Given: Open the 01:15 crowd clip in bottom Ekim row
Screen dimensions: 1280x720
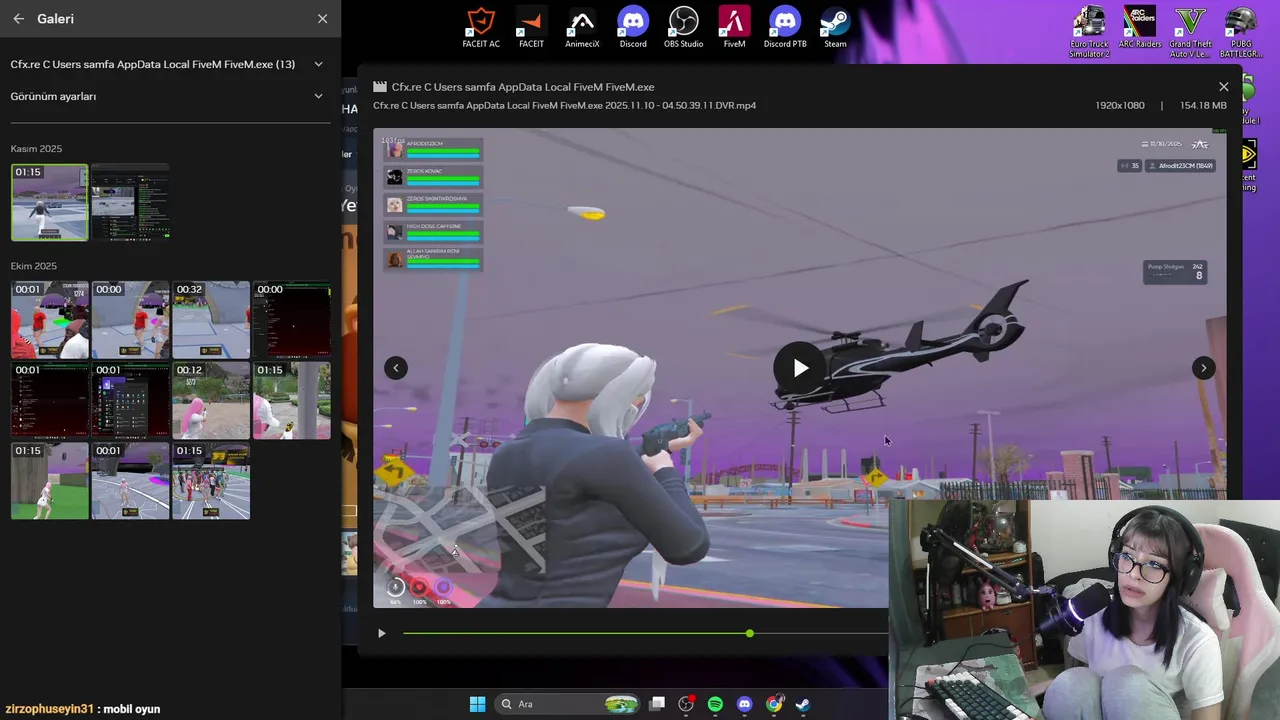Looking at the screenshot, I should [211, 481].
